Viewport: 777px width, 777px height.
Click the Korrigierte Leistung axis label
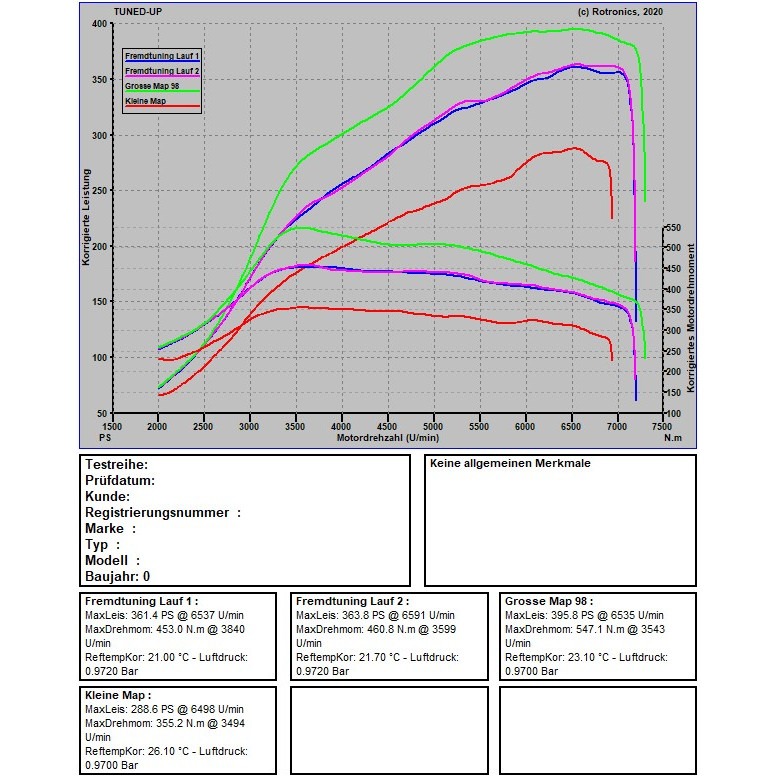tap(86, 217)
